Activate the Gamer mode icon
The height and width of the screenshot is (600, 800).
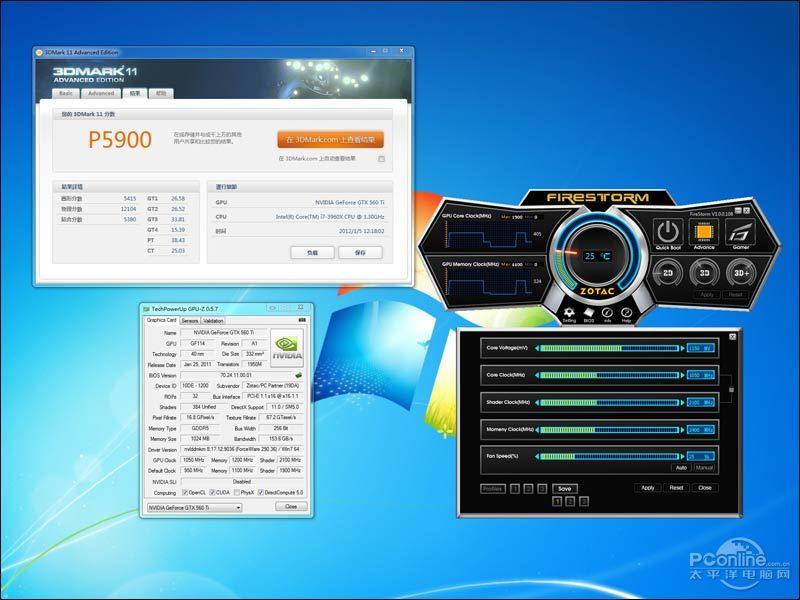click(x=741, y=233)
